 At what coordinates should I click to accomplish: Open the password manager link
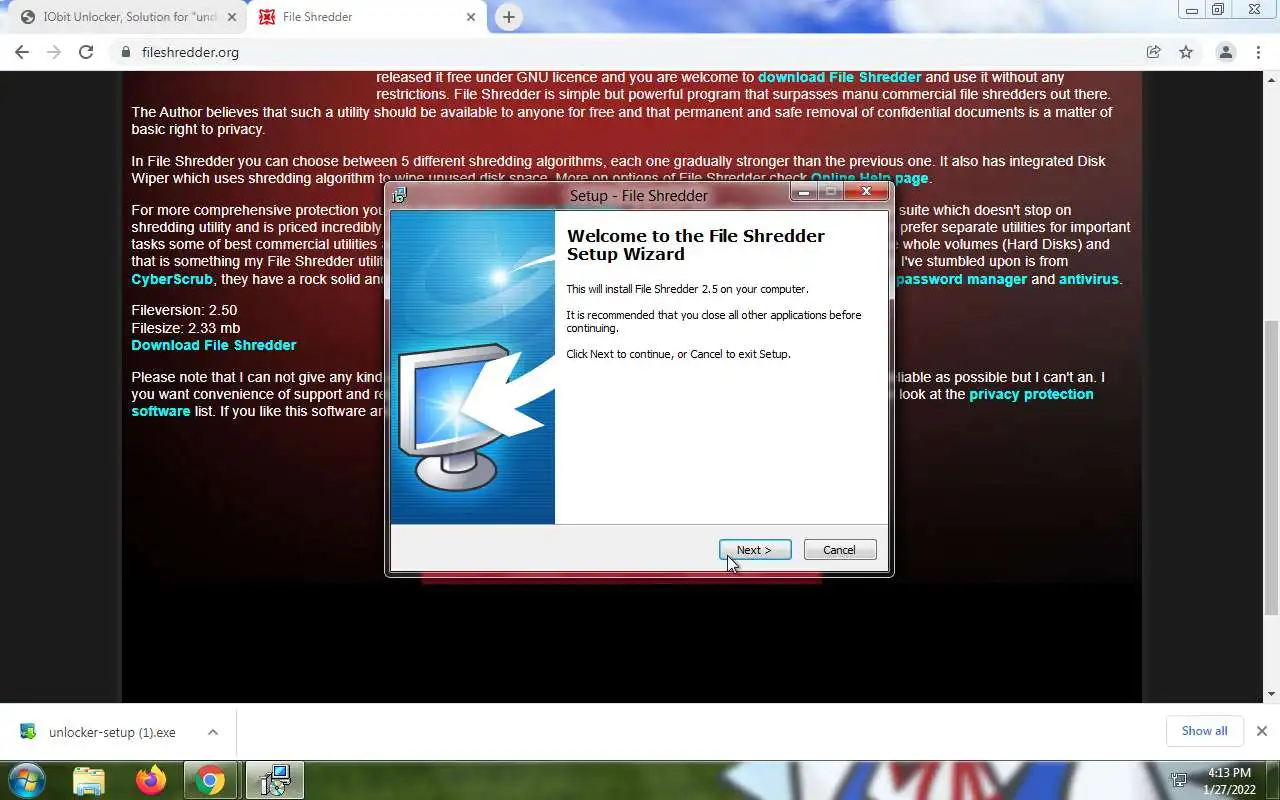[x=961, y=279]
